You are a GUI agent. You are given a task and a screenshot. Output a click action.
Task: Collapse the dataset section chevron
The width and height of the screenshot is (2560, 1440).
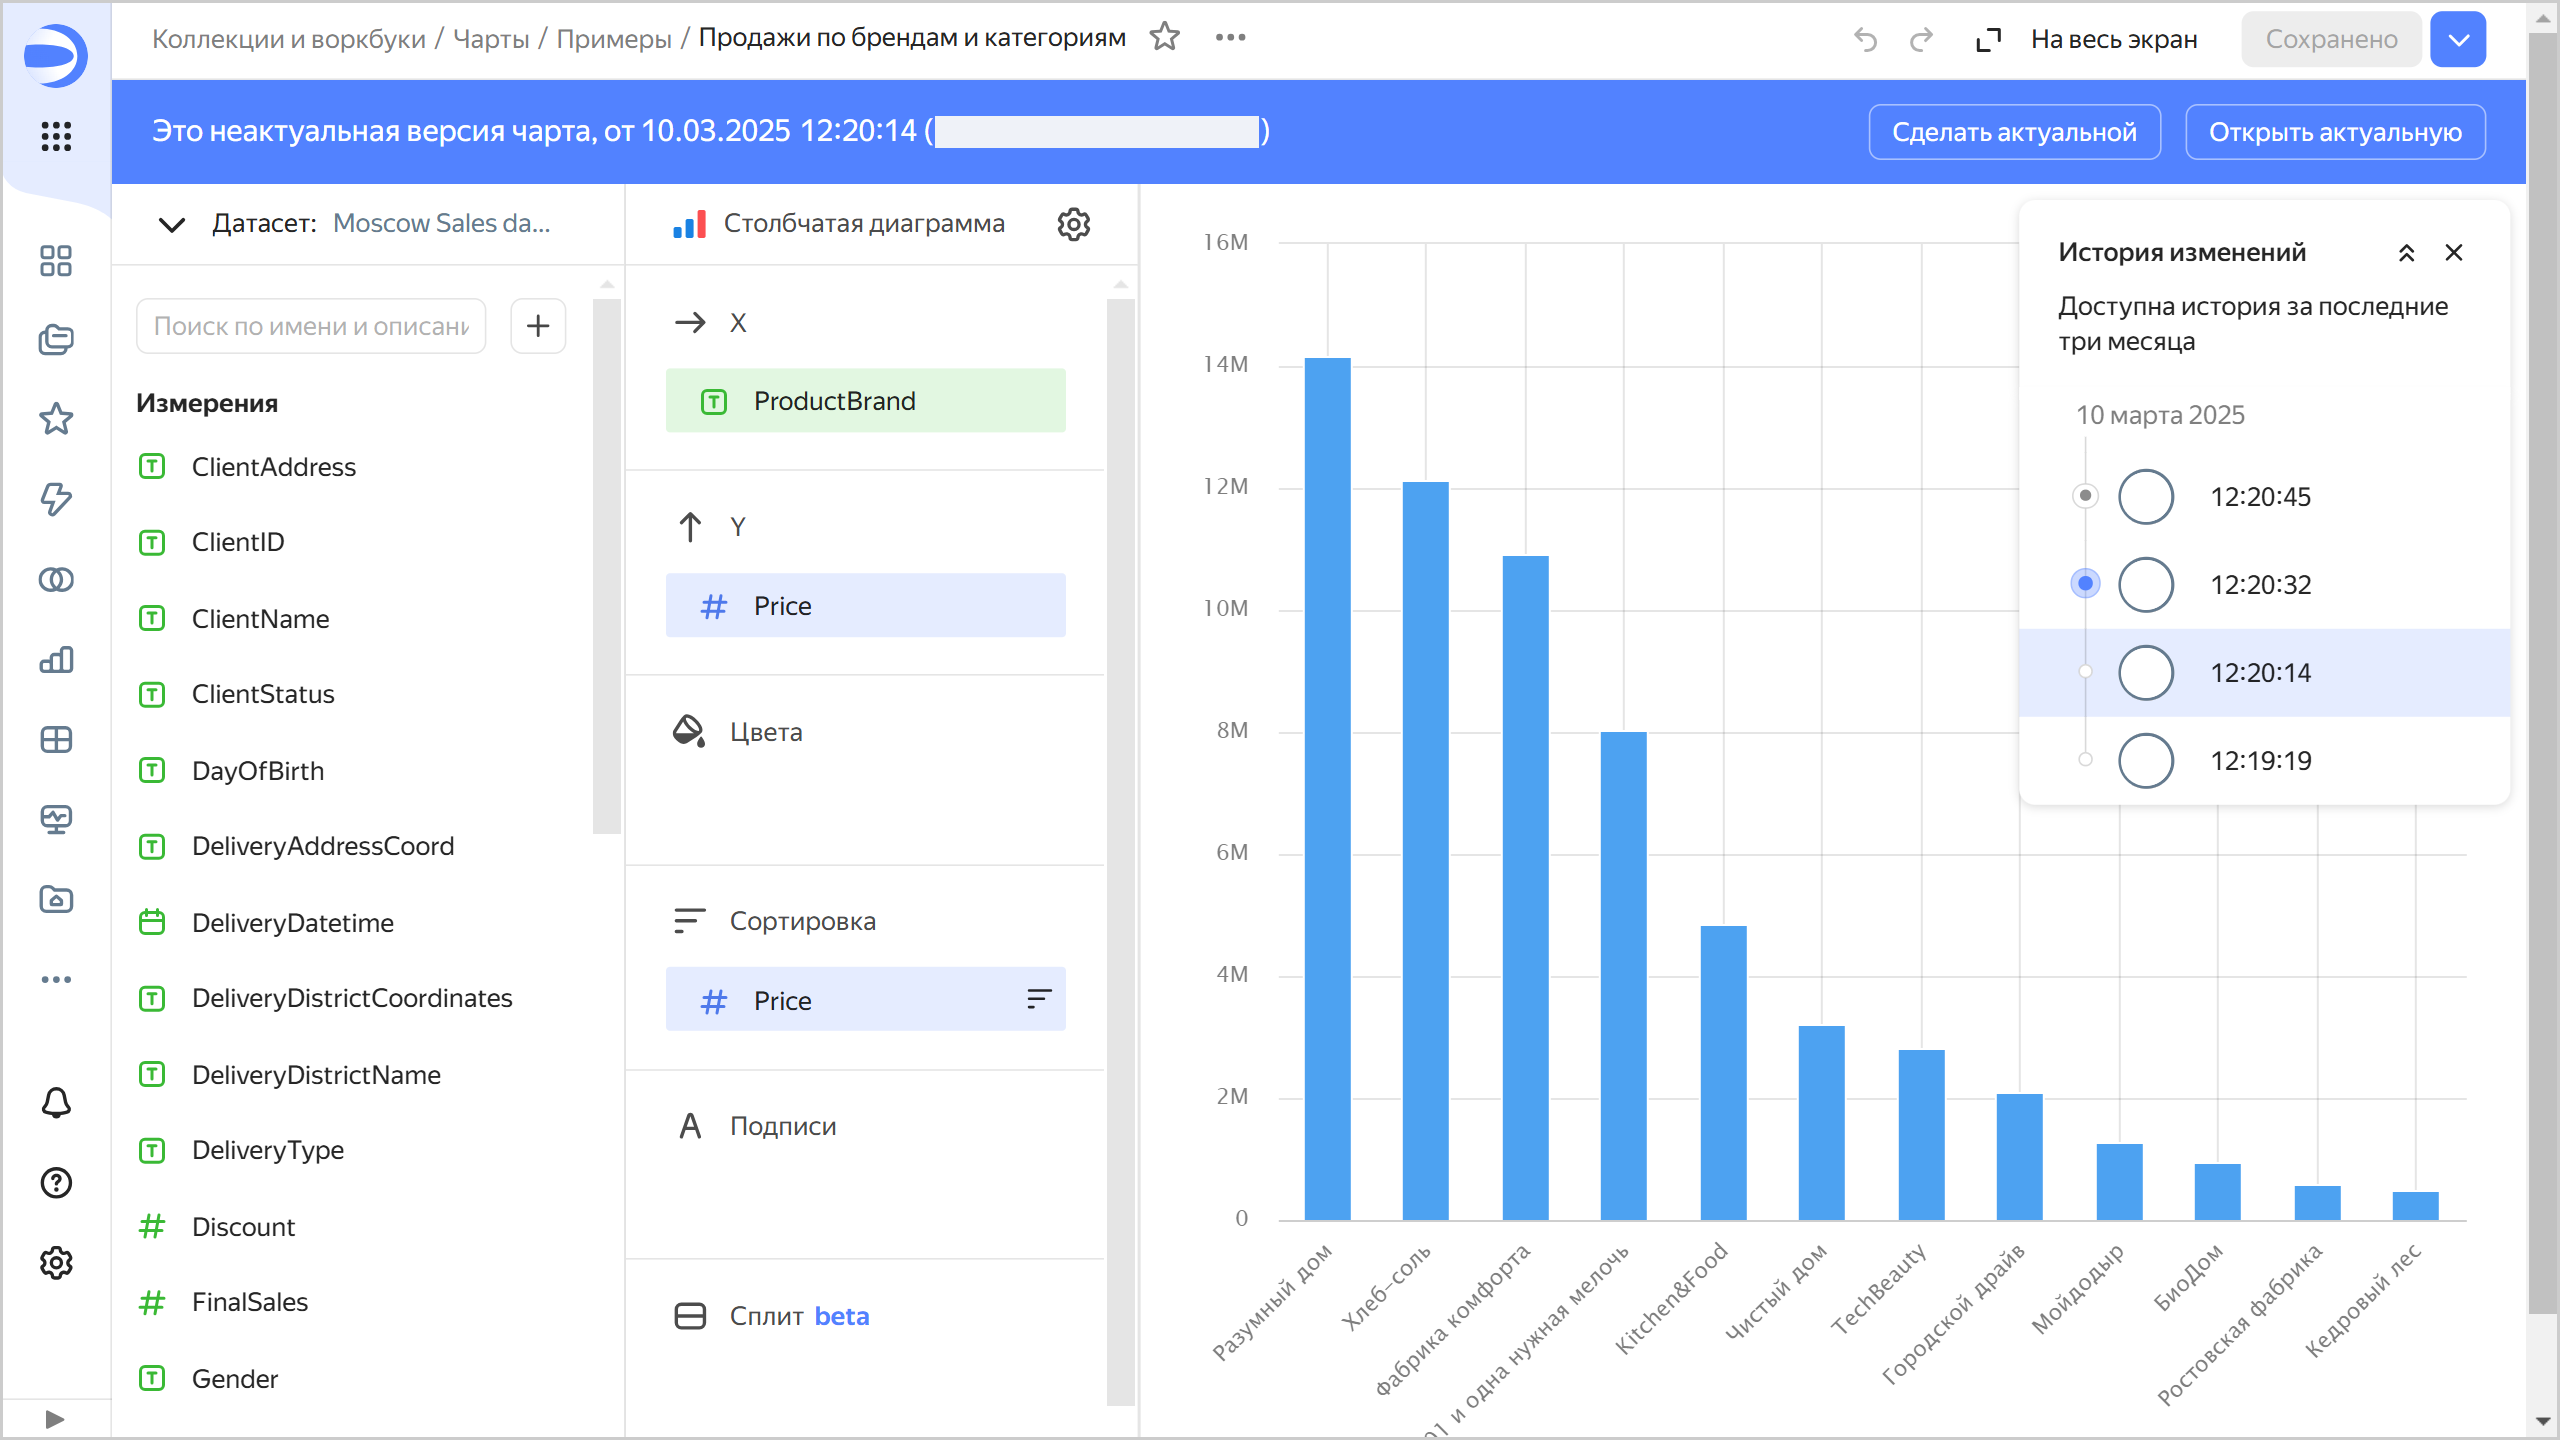pyautogui.click(x=172, y=224)
